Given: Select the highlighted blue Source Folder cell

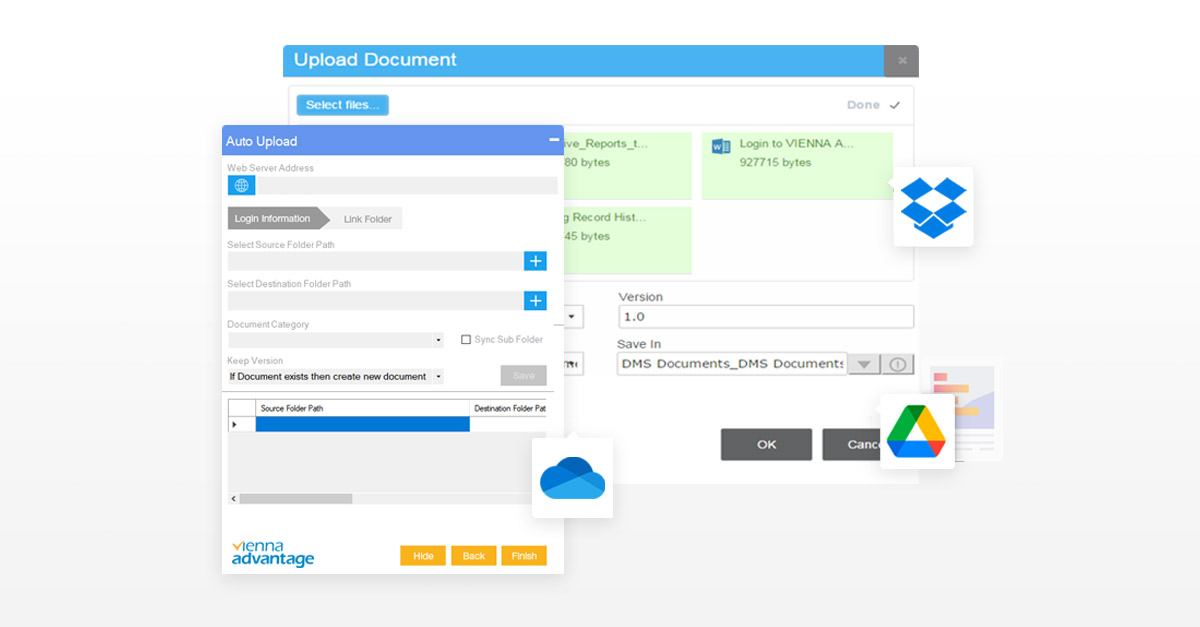Looking at the screenshot, I should 362,424.
